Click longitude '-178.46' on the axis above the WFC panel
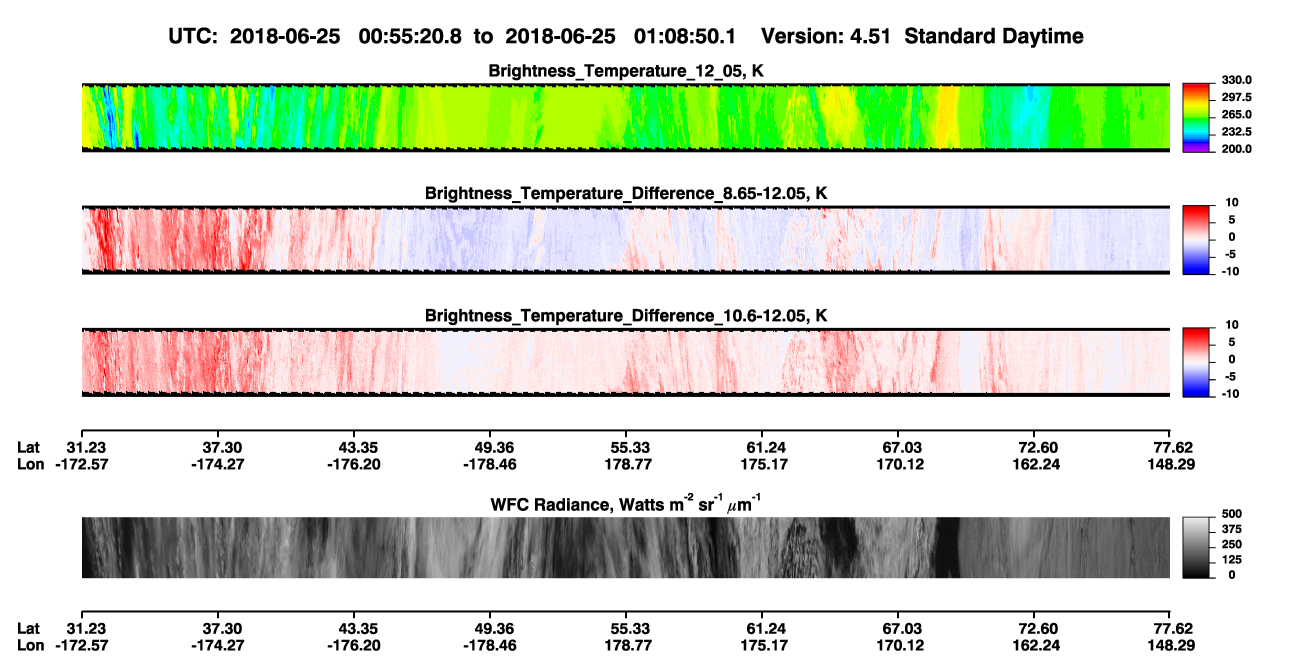The height and width of the screenshot is (667, 1300). pos(490,464)
